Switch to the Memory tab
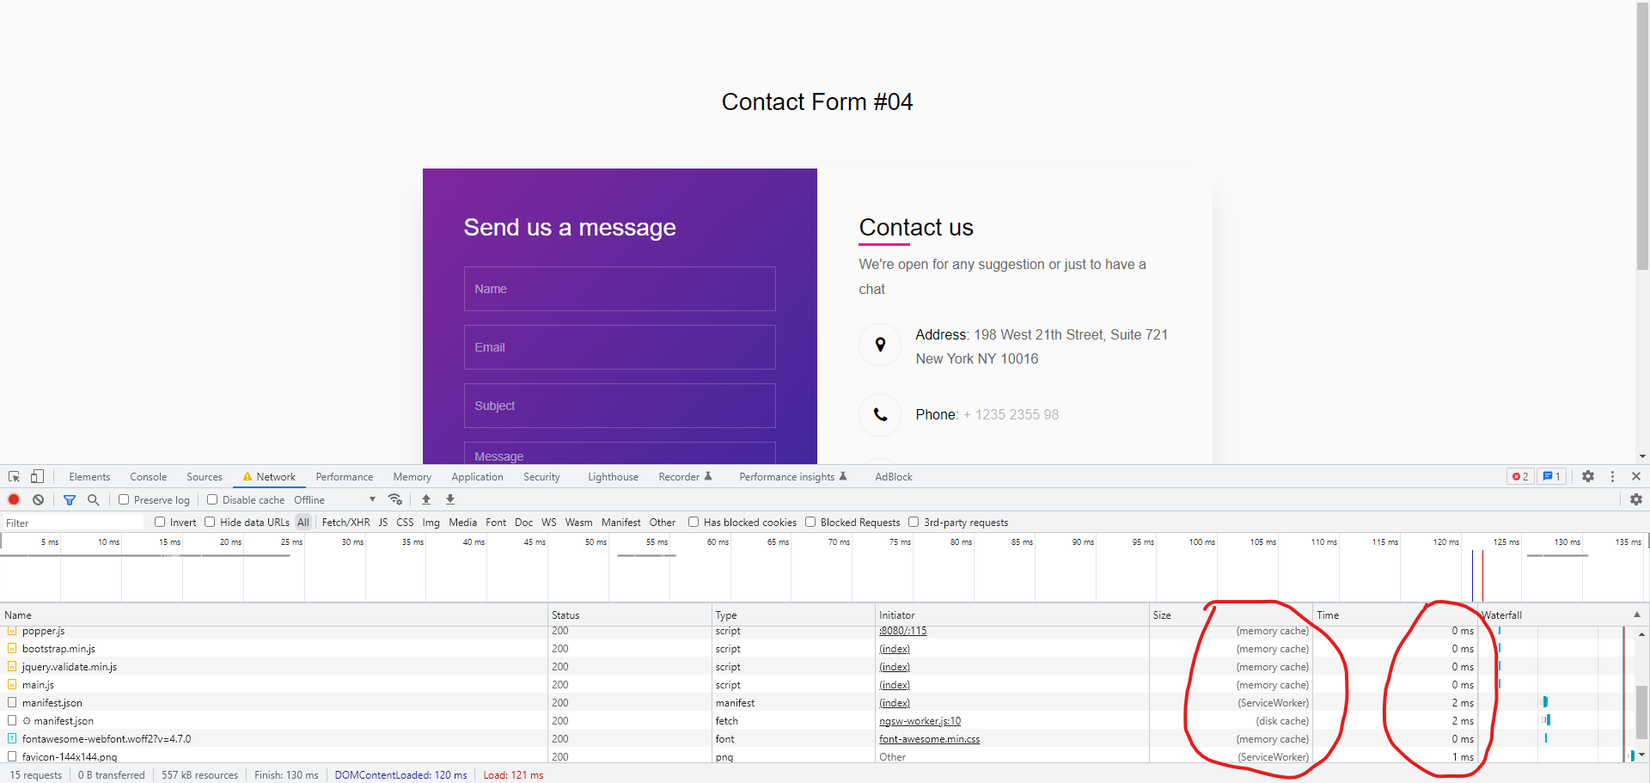1650x783 pixels. coord(412,477)
